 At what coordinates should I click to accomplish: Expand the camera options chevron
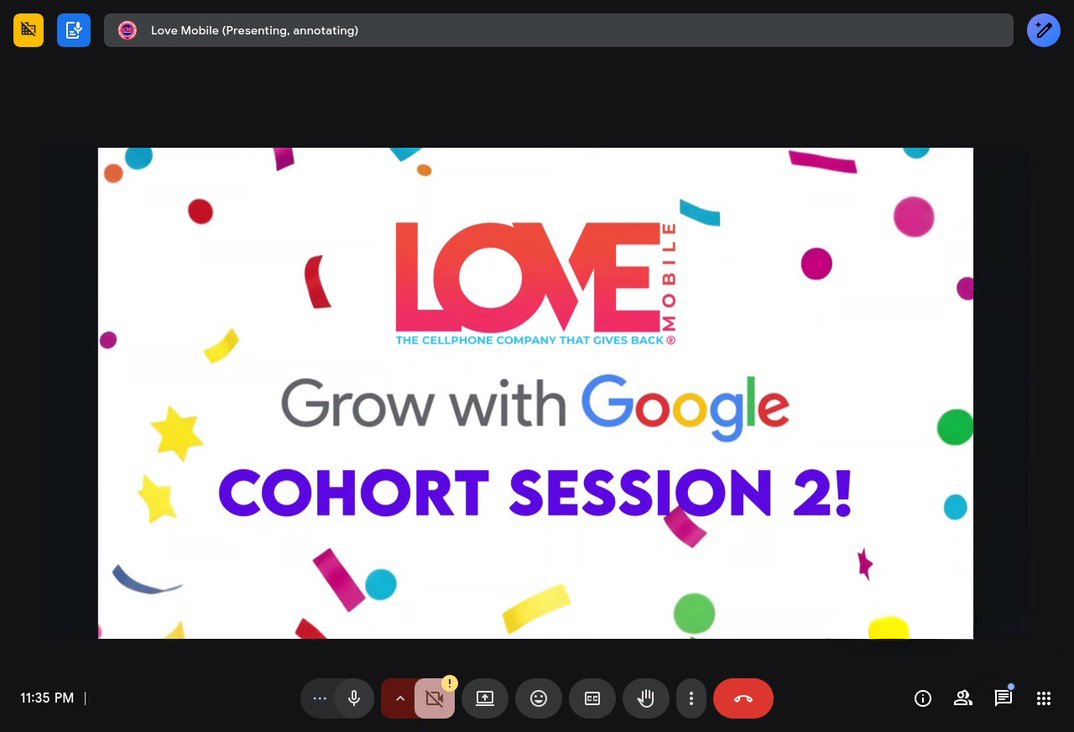pyautogui.click(x=400, y=698)
